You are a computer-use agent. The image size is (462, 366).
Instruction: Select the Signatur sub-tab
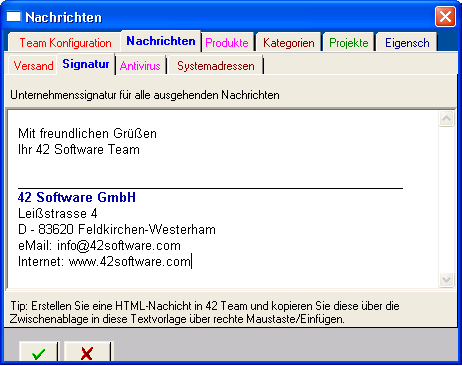tap(86, 64)
